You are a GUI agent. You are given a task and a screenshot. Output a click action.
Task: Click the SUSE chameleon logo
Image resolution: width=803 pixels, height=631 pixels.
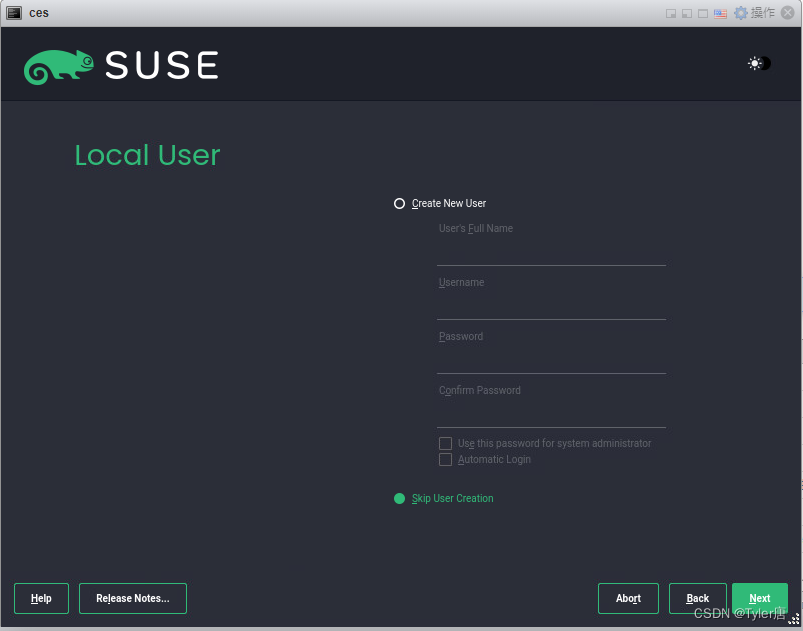pos(58,64)
